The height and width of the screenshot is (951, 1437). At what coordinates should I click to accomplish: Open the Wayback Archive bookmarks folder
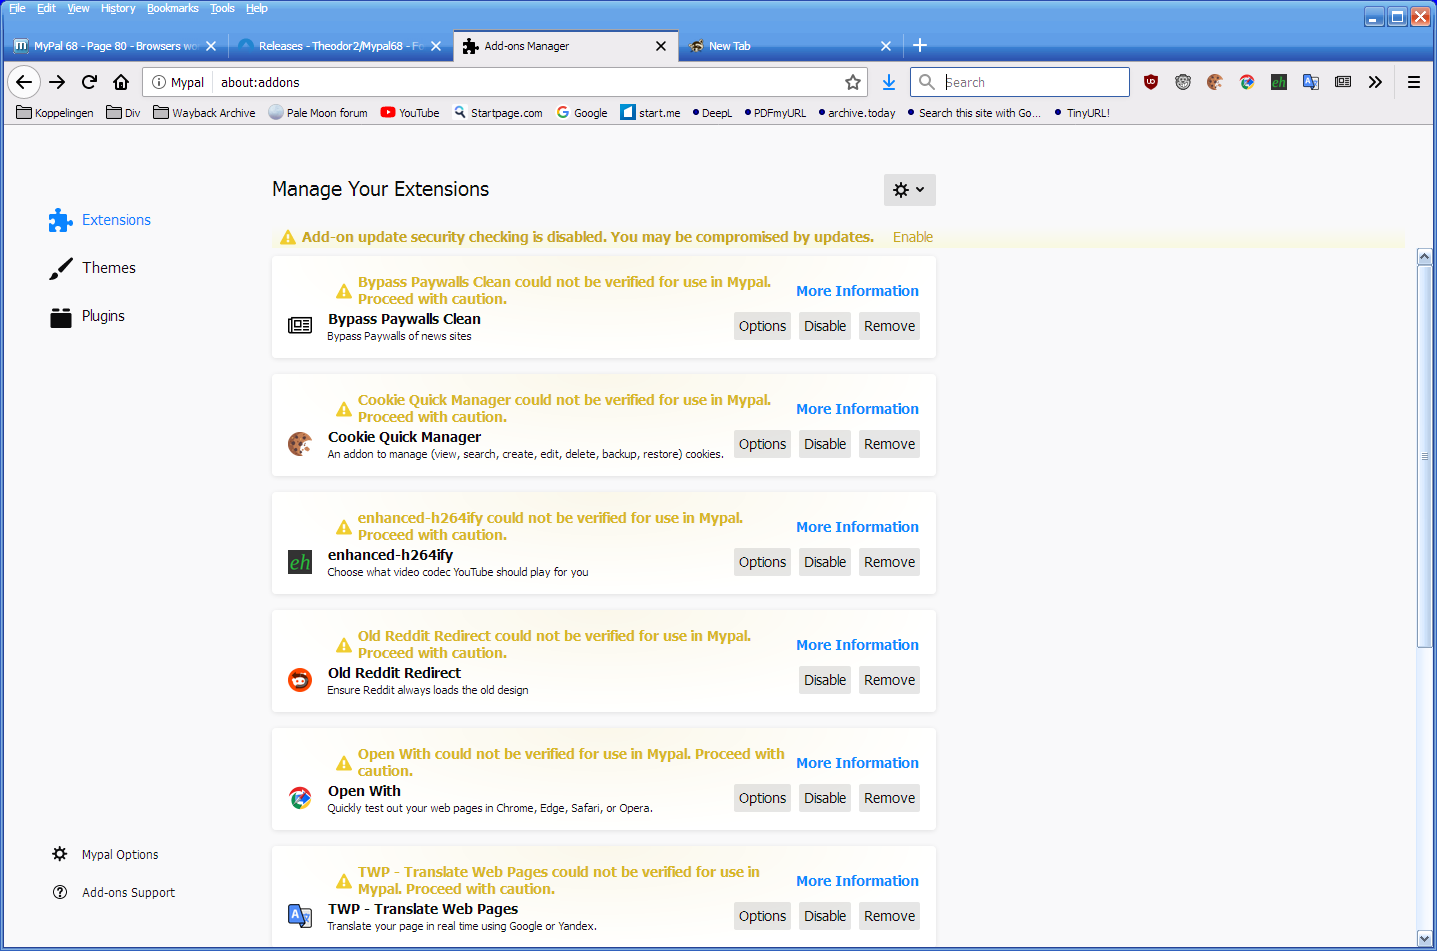(x=204, y=113)
